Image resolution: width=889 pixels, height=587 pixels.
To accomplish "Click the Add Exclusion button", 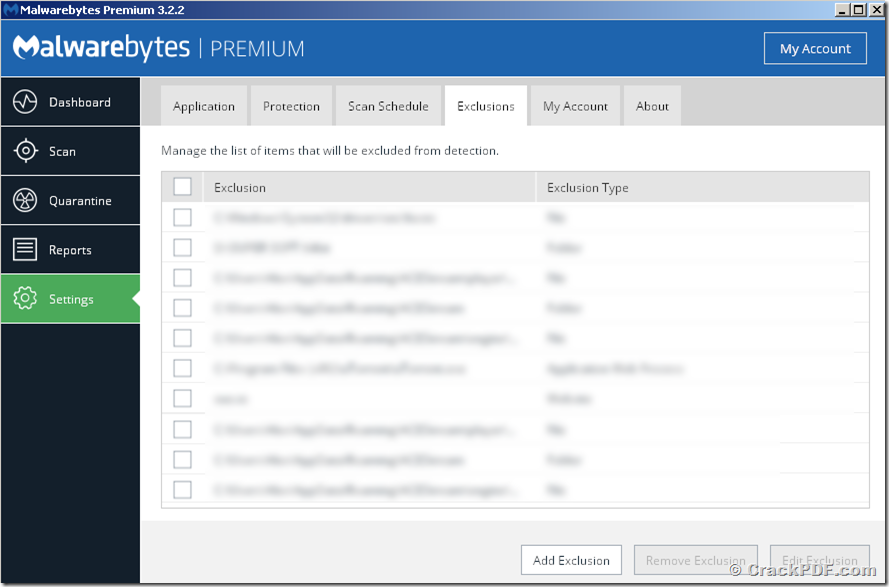I will (x=572, y=560).
